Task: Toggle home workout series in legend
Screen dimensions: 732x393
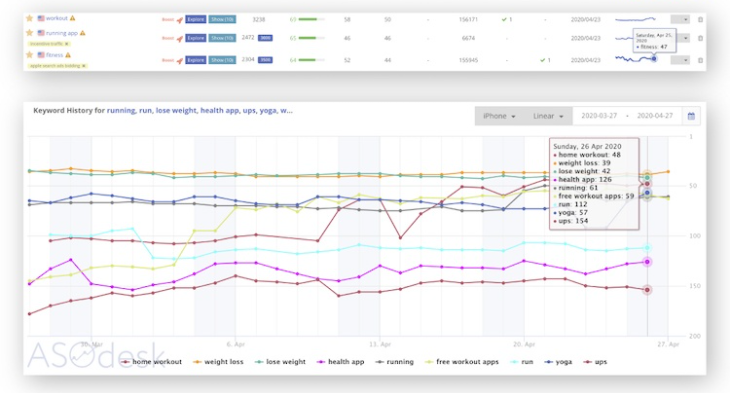Action: [151, 362]
